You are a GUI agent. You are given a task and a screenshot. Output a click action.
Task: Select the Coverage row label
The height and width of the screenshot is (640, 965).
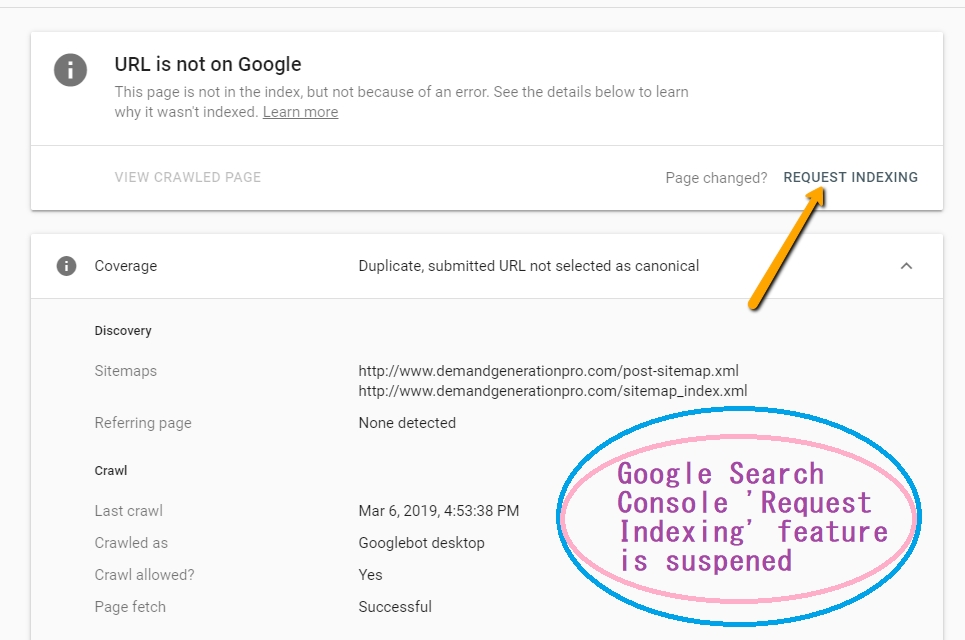[x=126, y=266]
